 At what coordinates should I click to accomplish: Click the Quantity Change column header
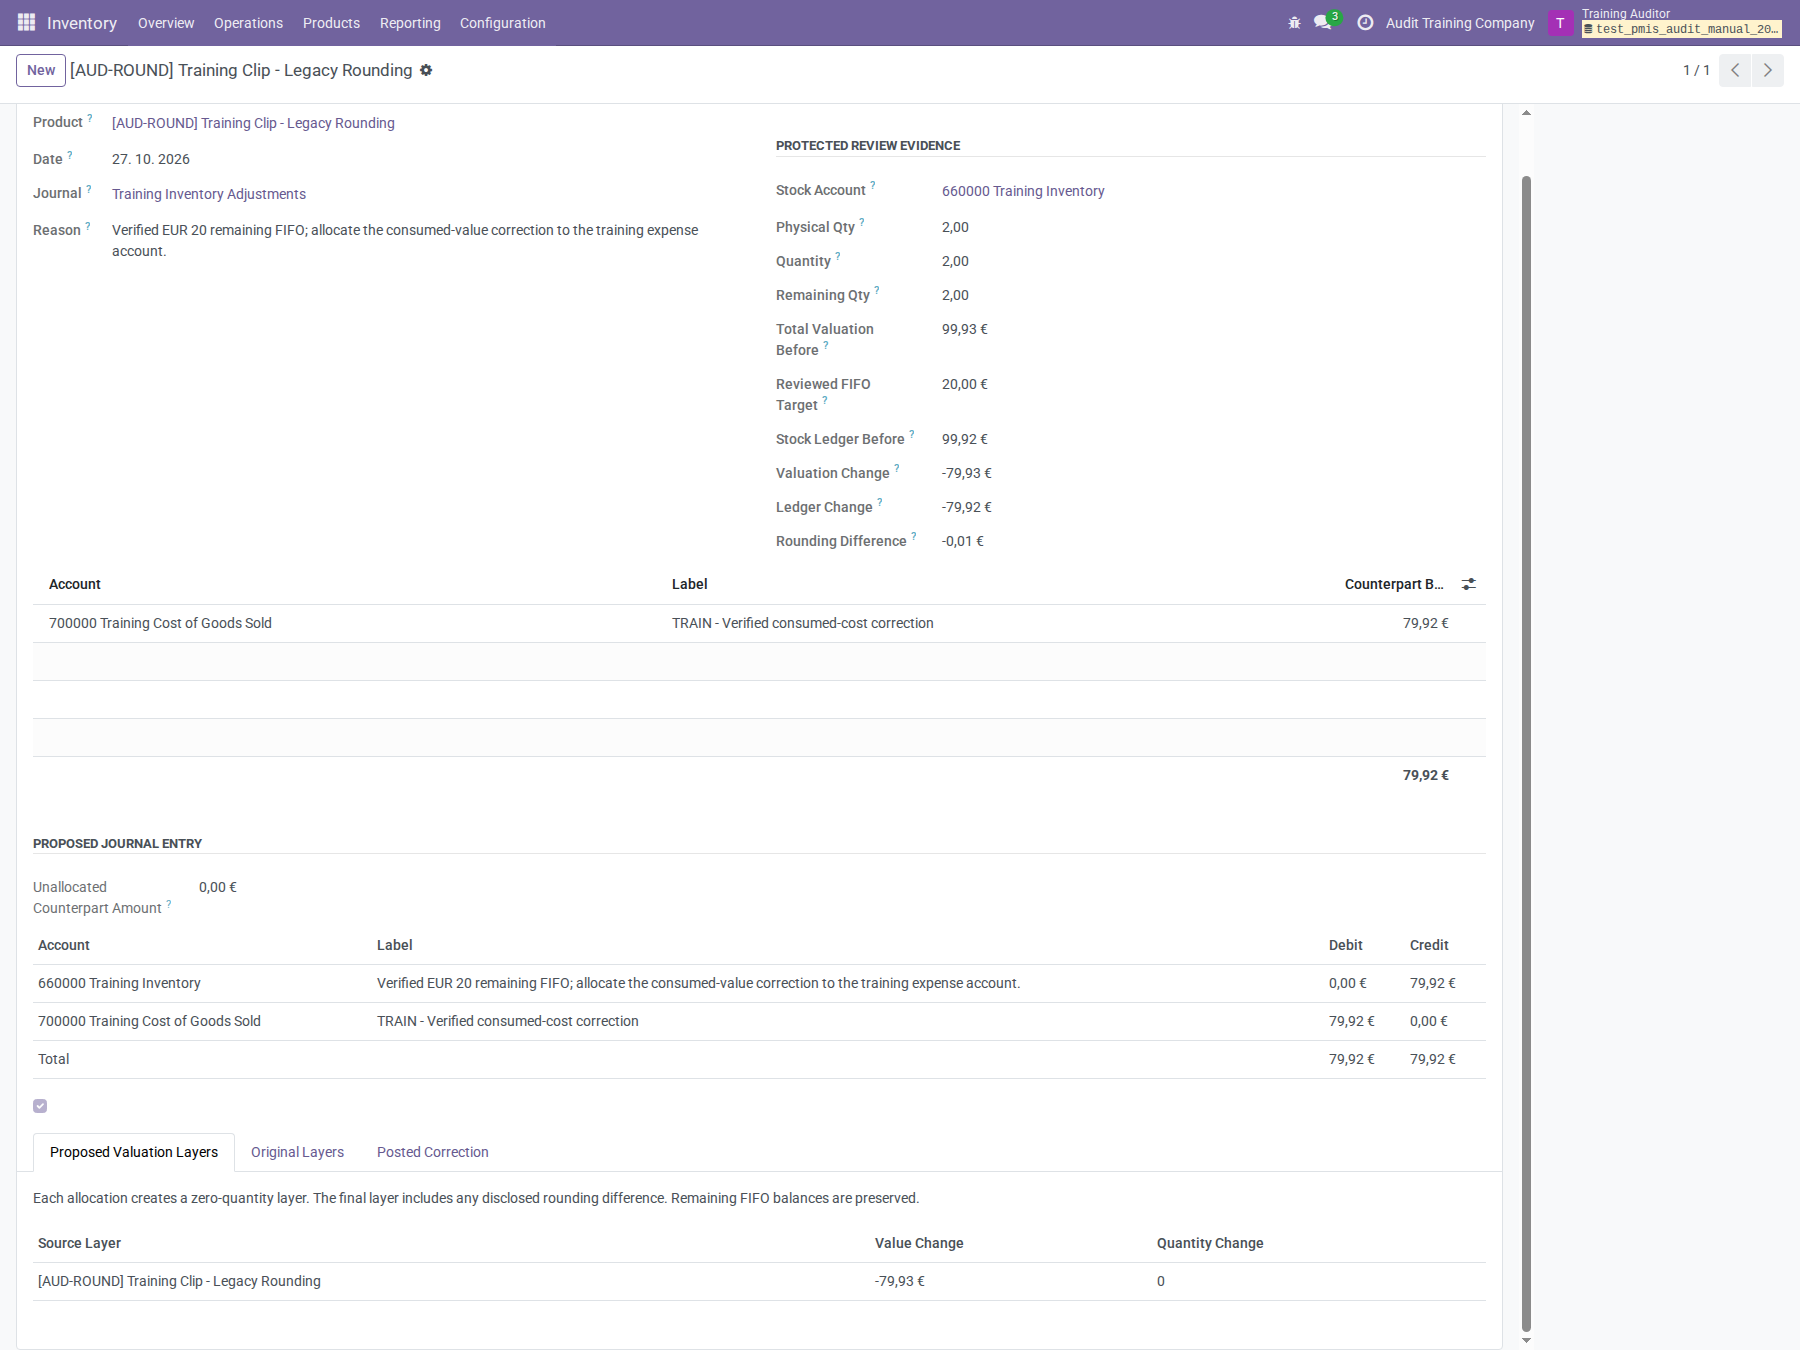pos(1210,1243)
